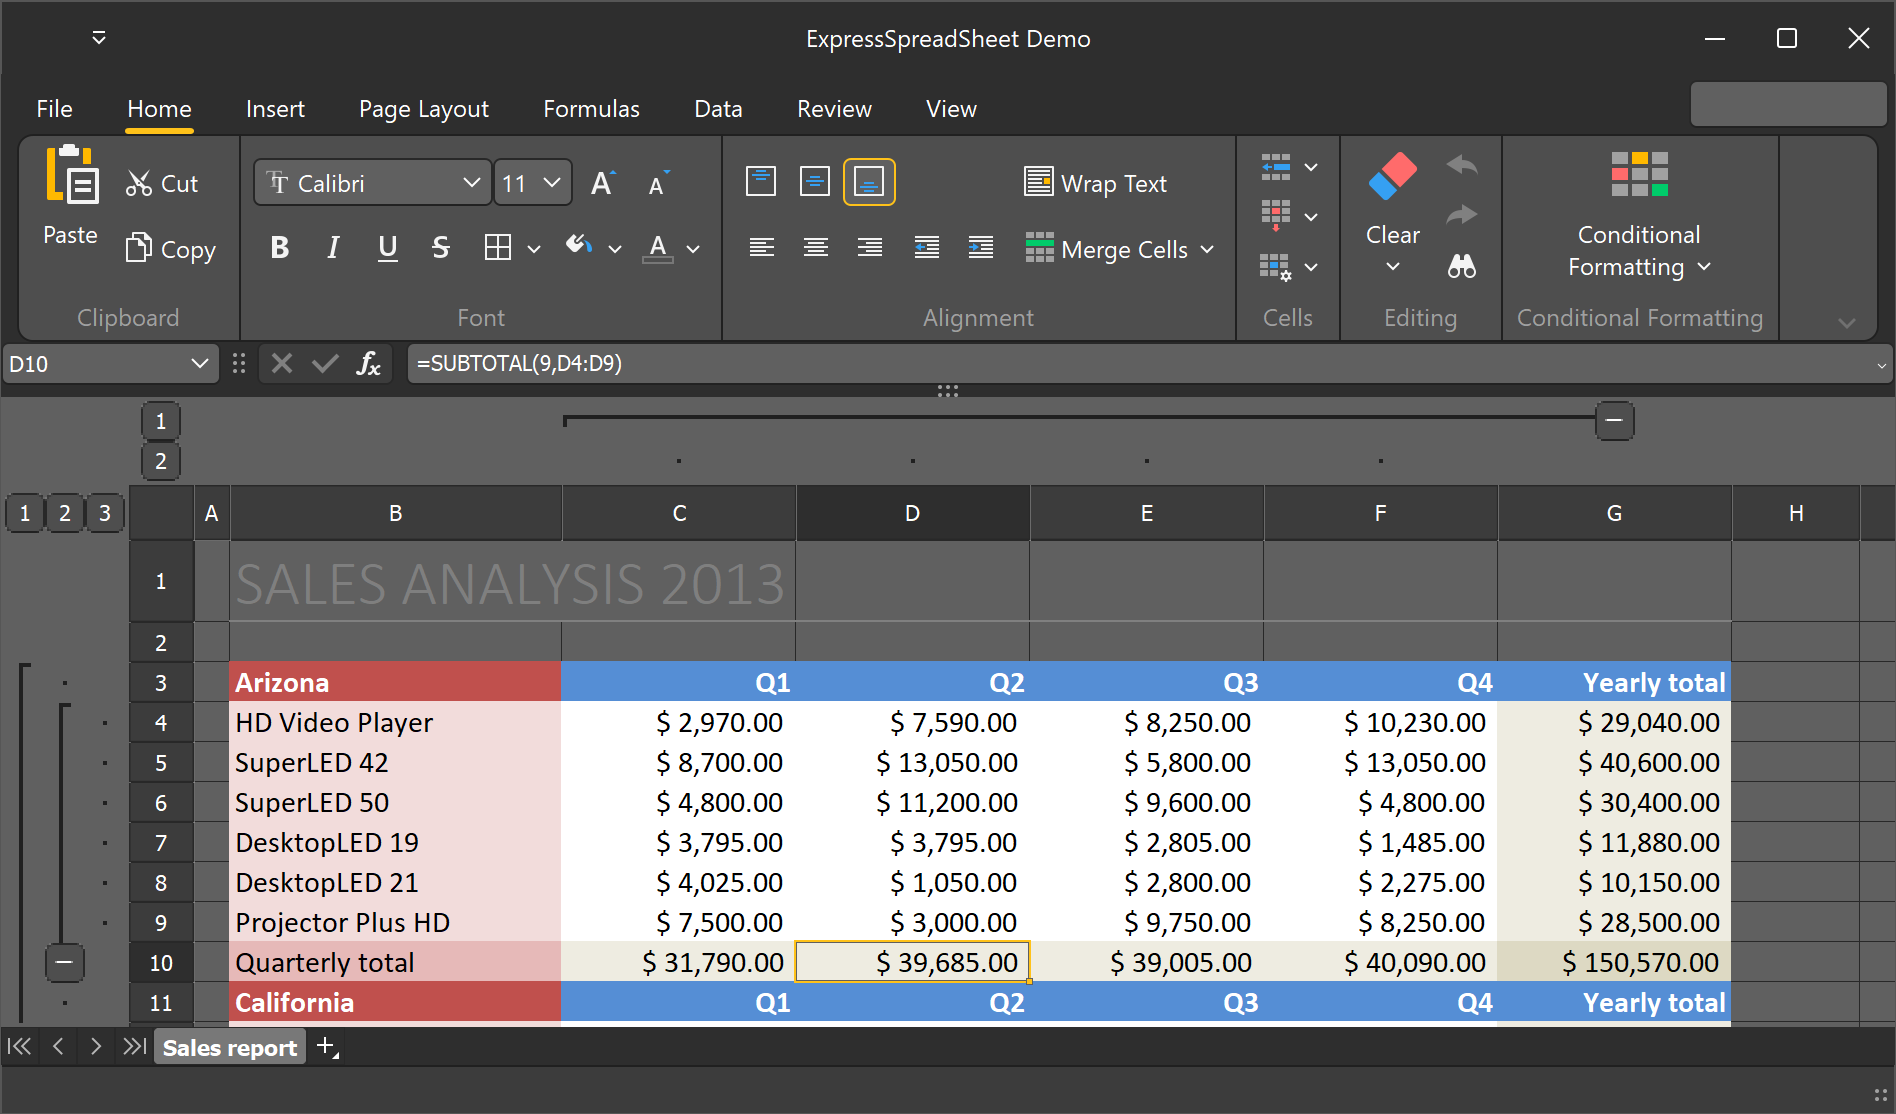Click the Insert Function fx icon
This screenshot has width=1896, height=1114.
pos(368,364)
